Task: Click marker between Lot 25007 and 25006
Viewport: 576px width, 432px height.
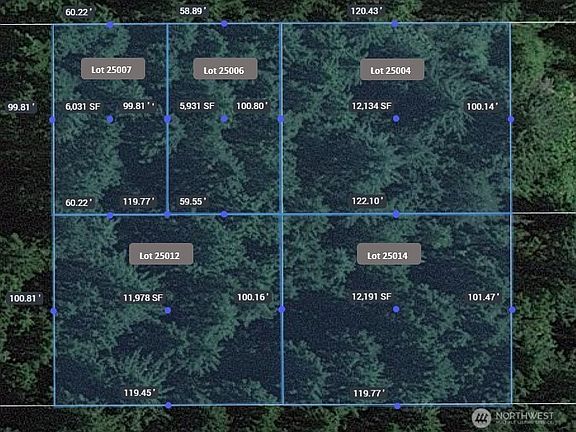Action: click(x=168, y=119)
